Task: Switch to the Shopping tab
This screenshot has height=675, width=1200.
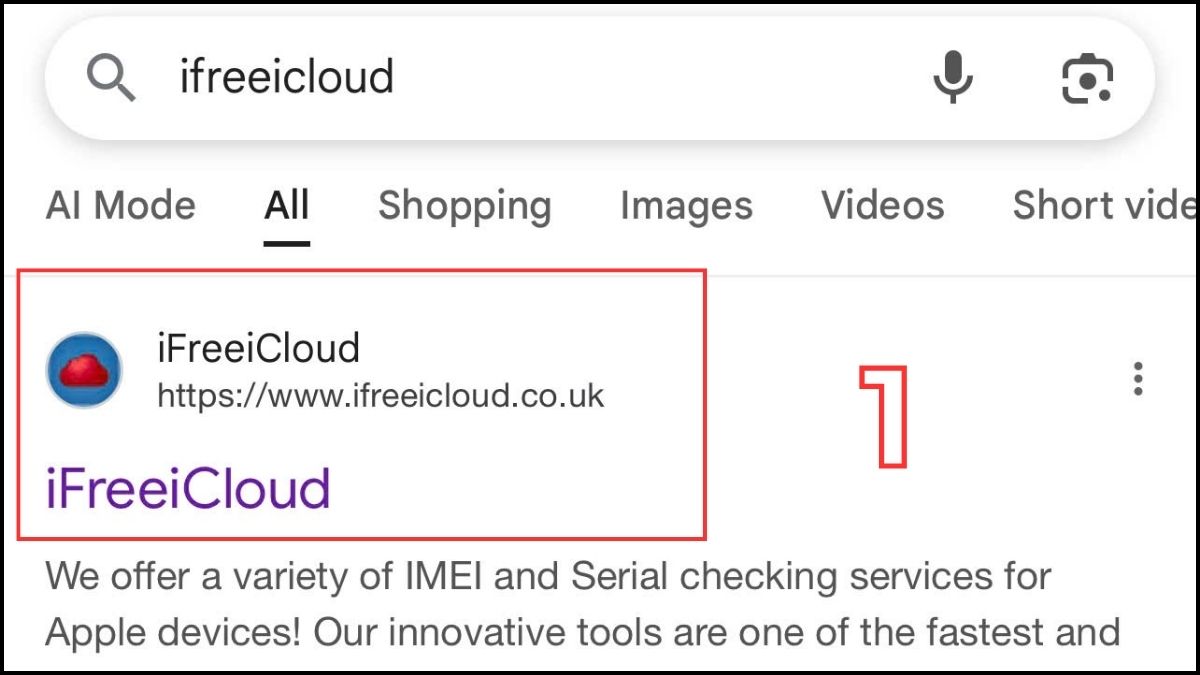Action: [x=465, y=206]
